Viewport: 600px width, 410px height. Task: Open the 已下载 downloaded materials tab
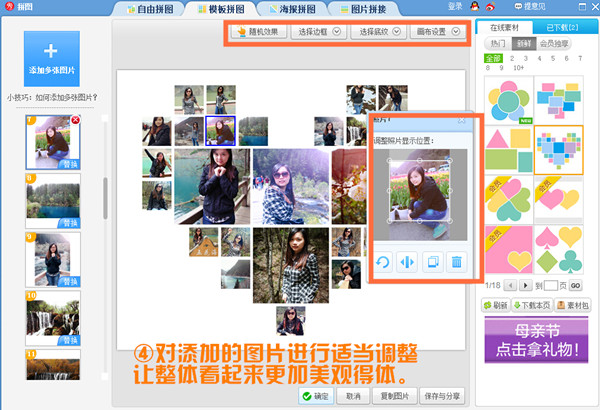point(563,27)
